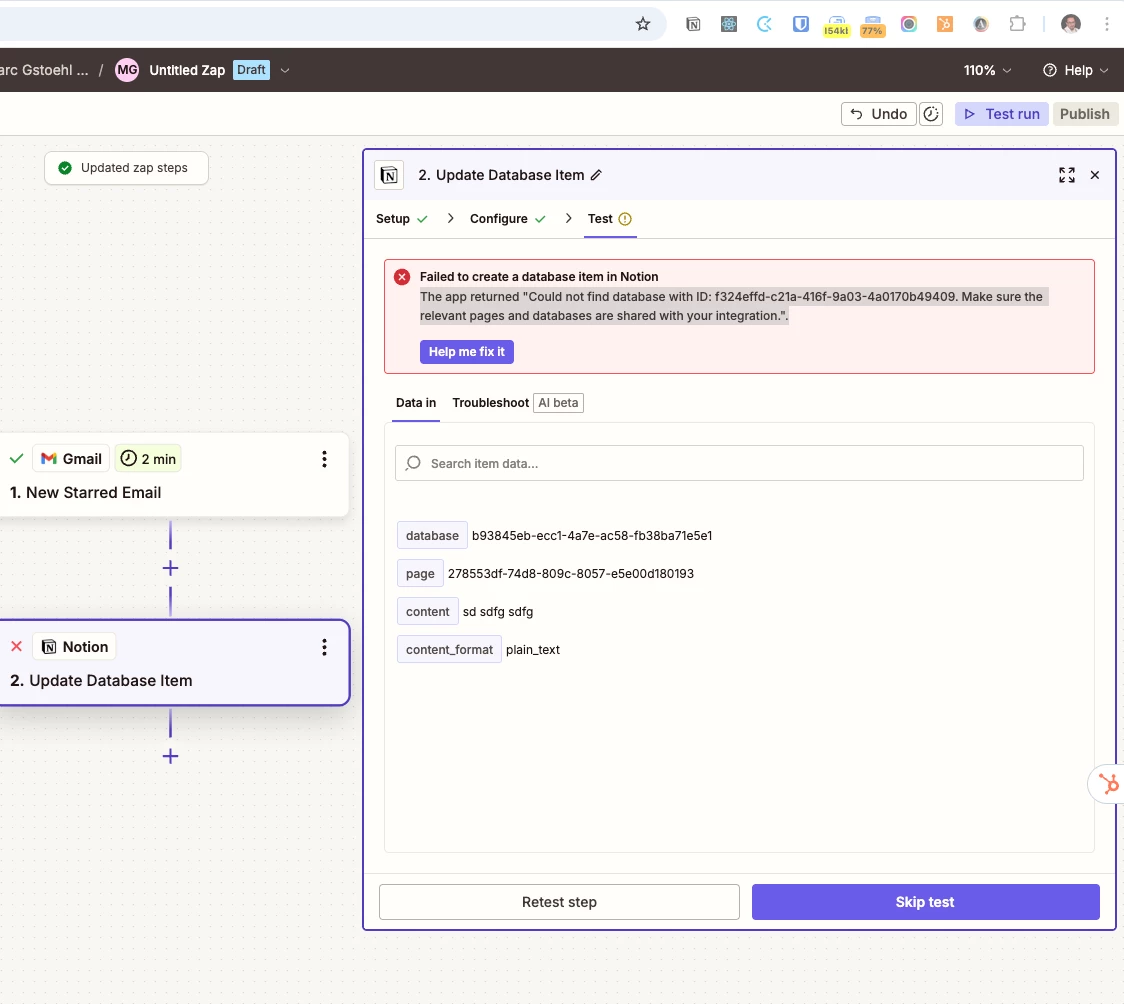Open Help menu dropdown

1075,70
